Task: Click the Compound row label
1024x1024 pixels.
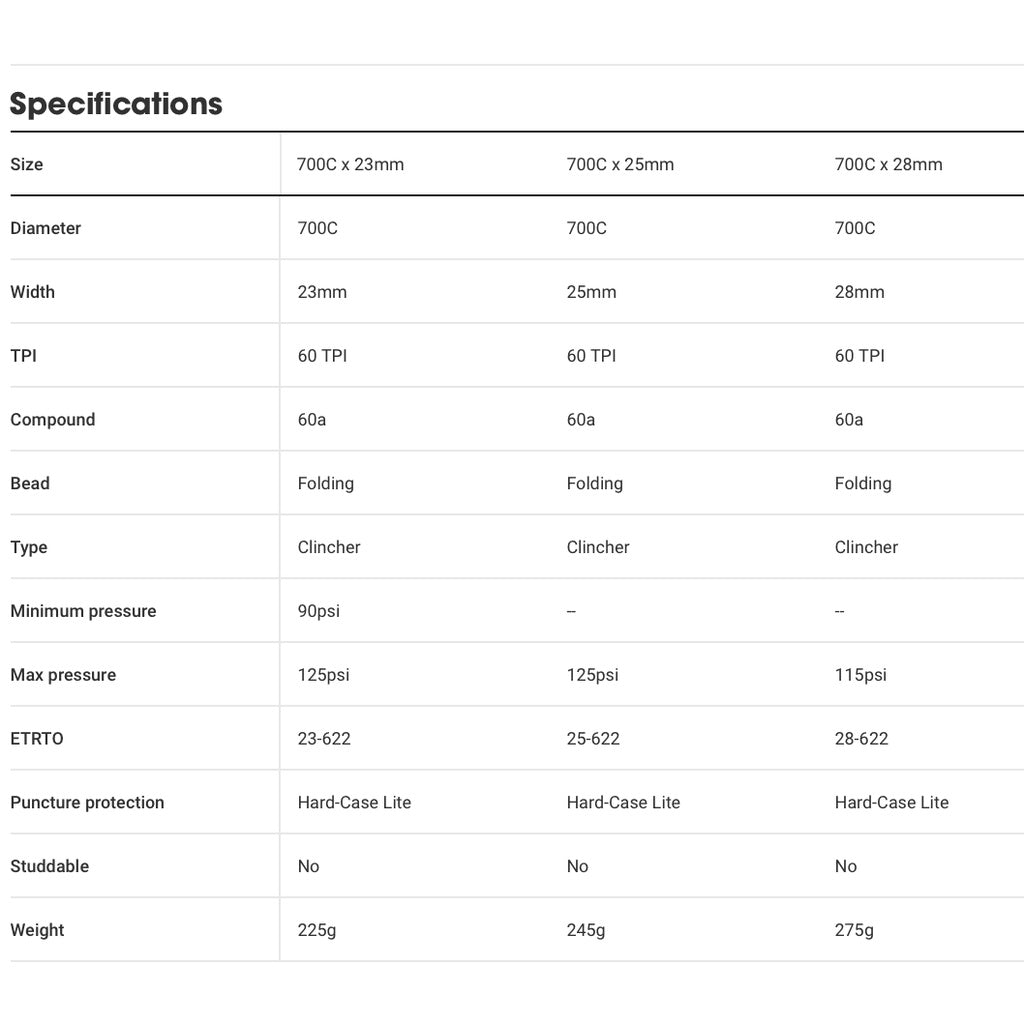Action: (x=53, y=420)
